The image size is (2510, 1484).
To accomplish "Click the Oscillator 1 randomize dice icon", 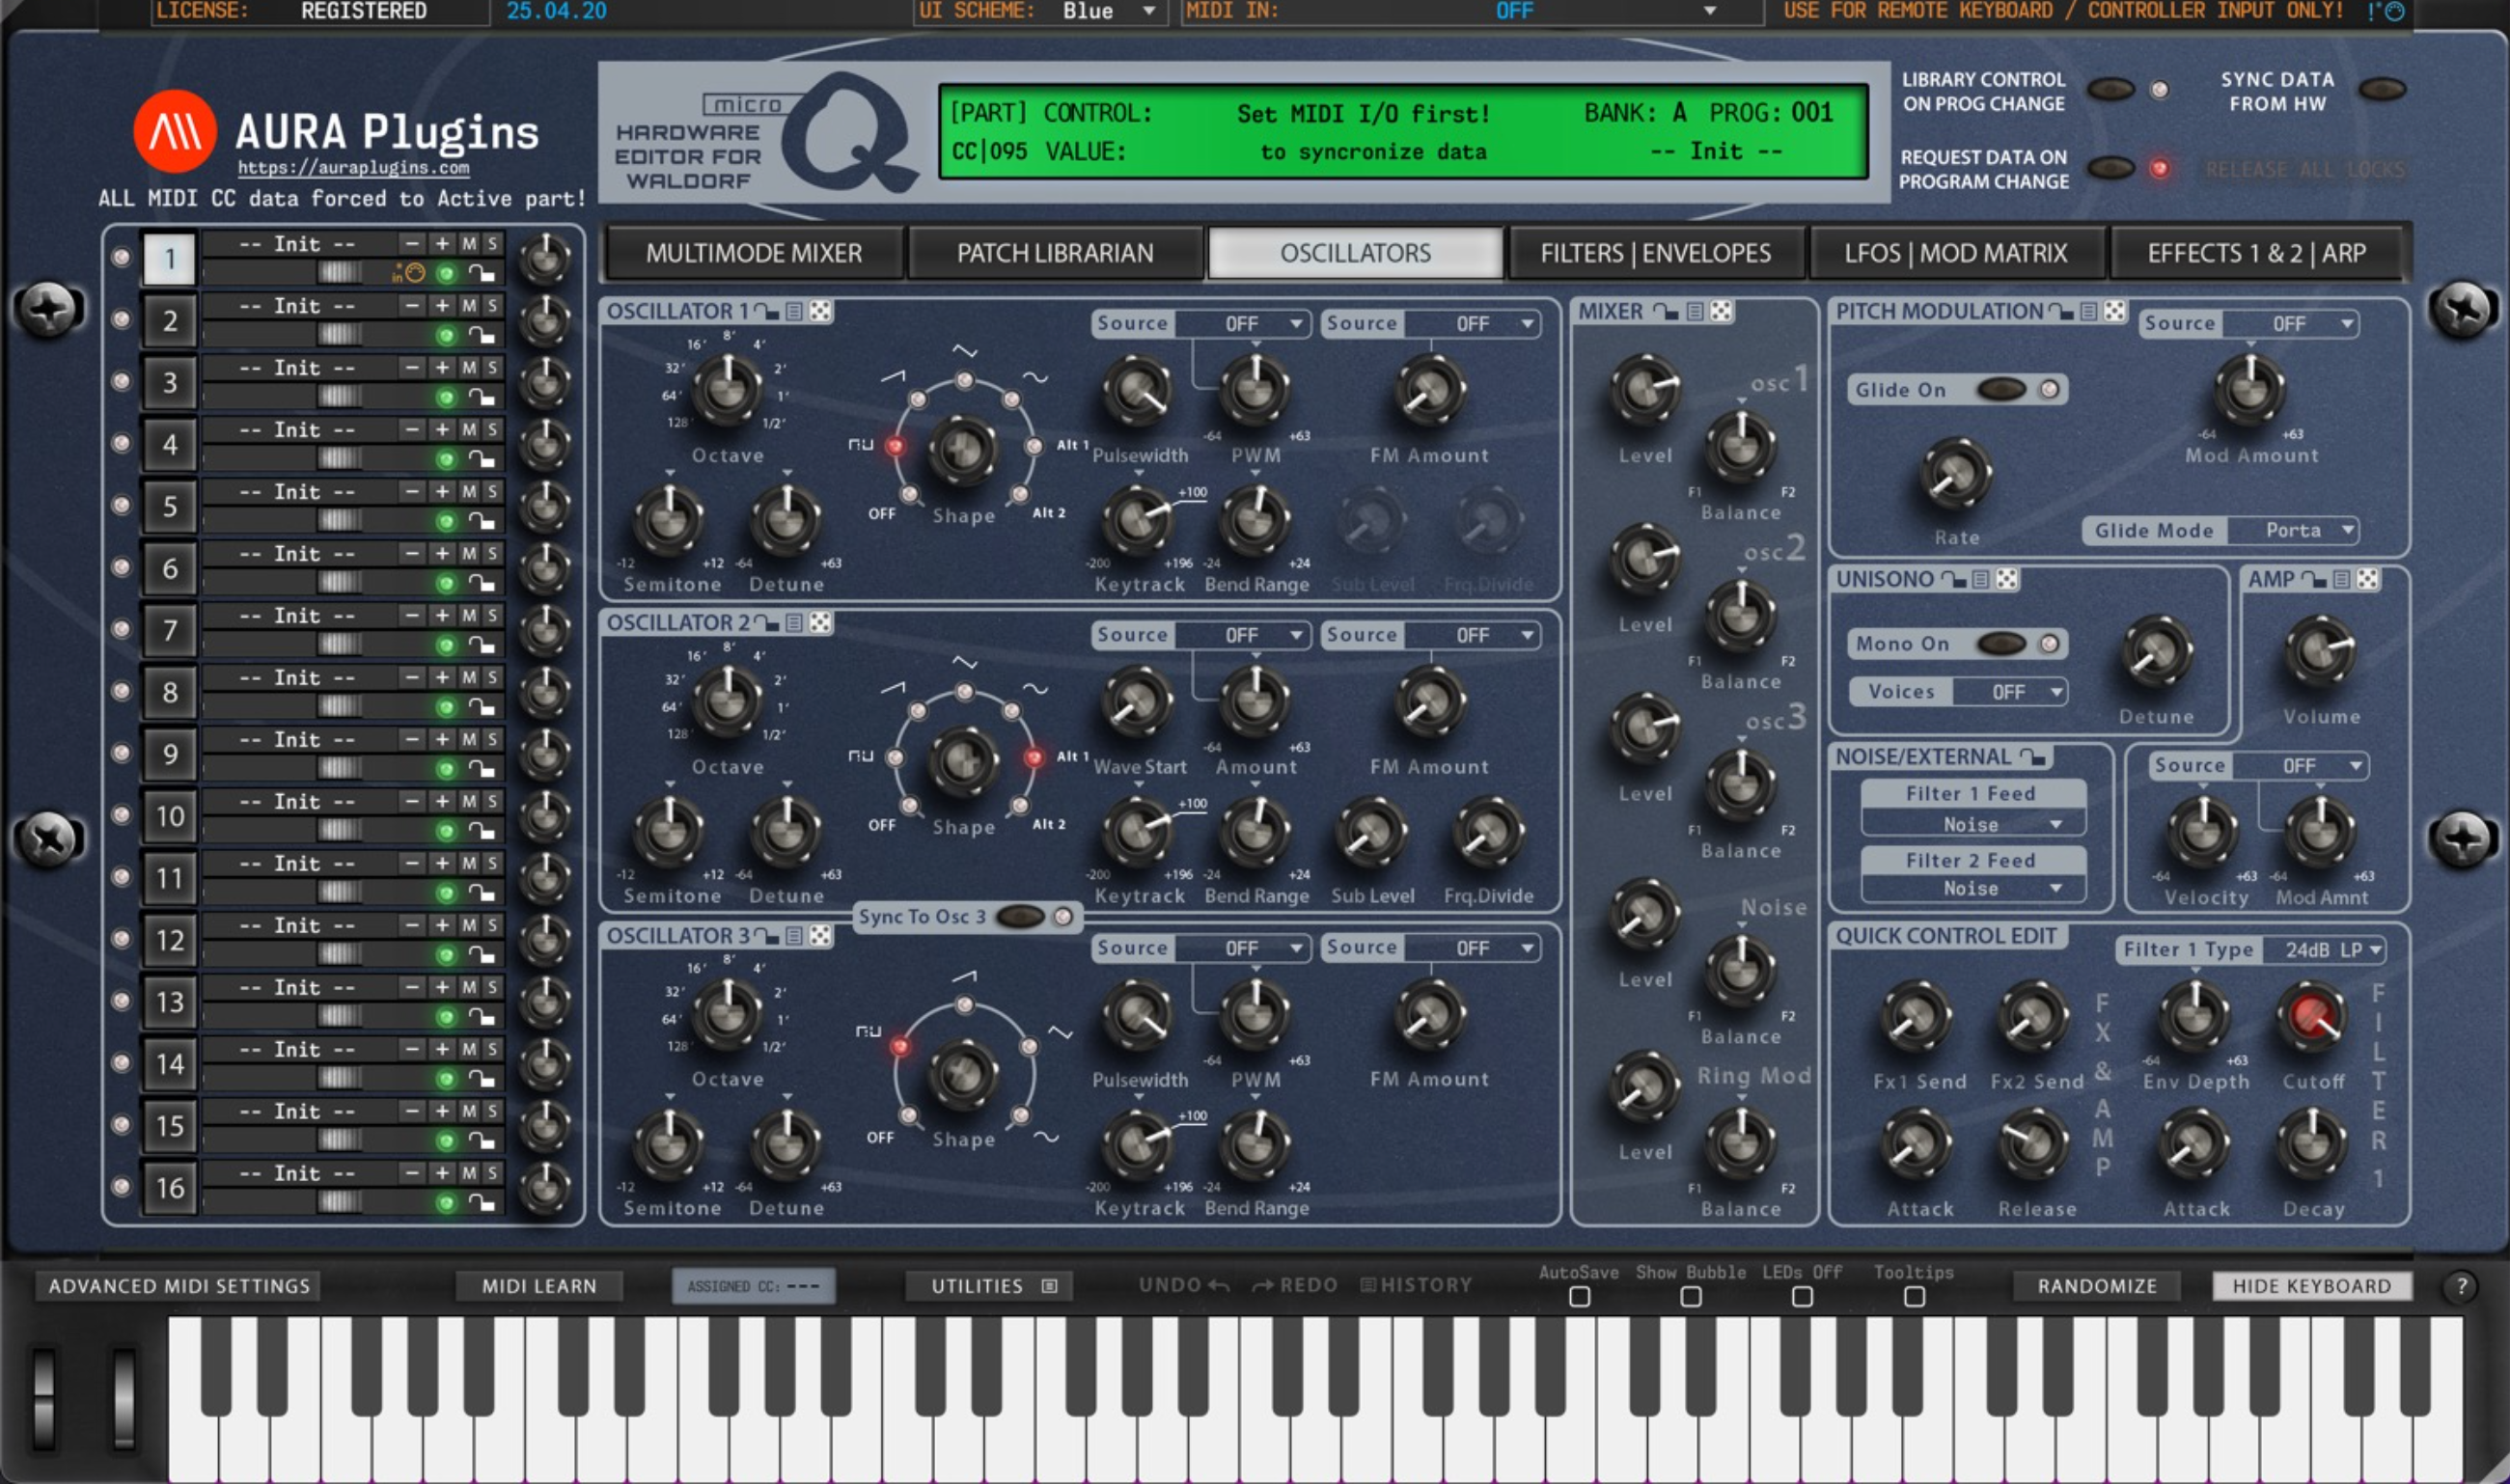I will [820, 311].
